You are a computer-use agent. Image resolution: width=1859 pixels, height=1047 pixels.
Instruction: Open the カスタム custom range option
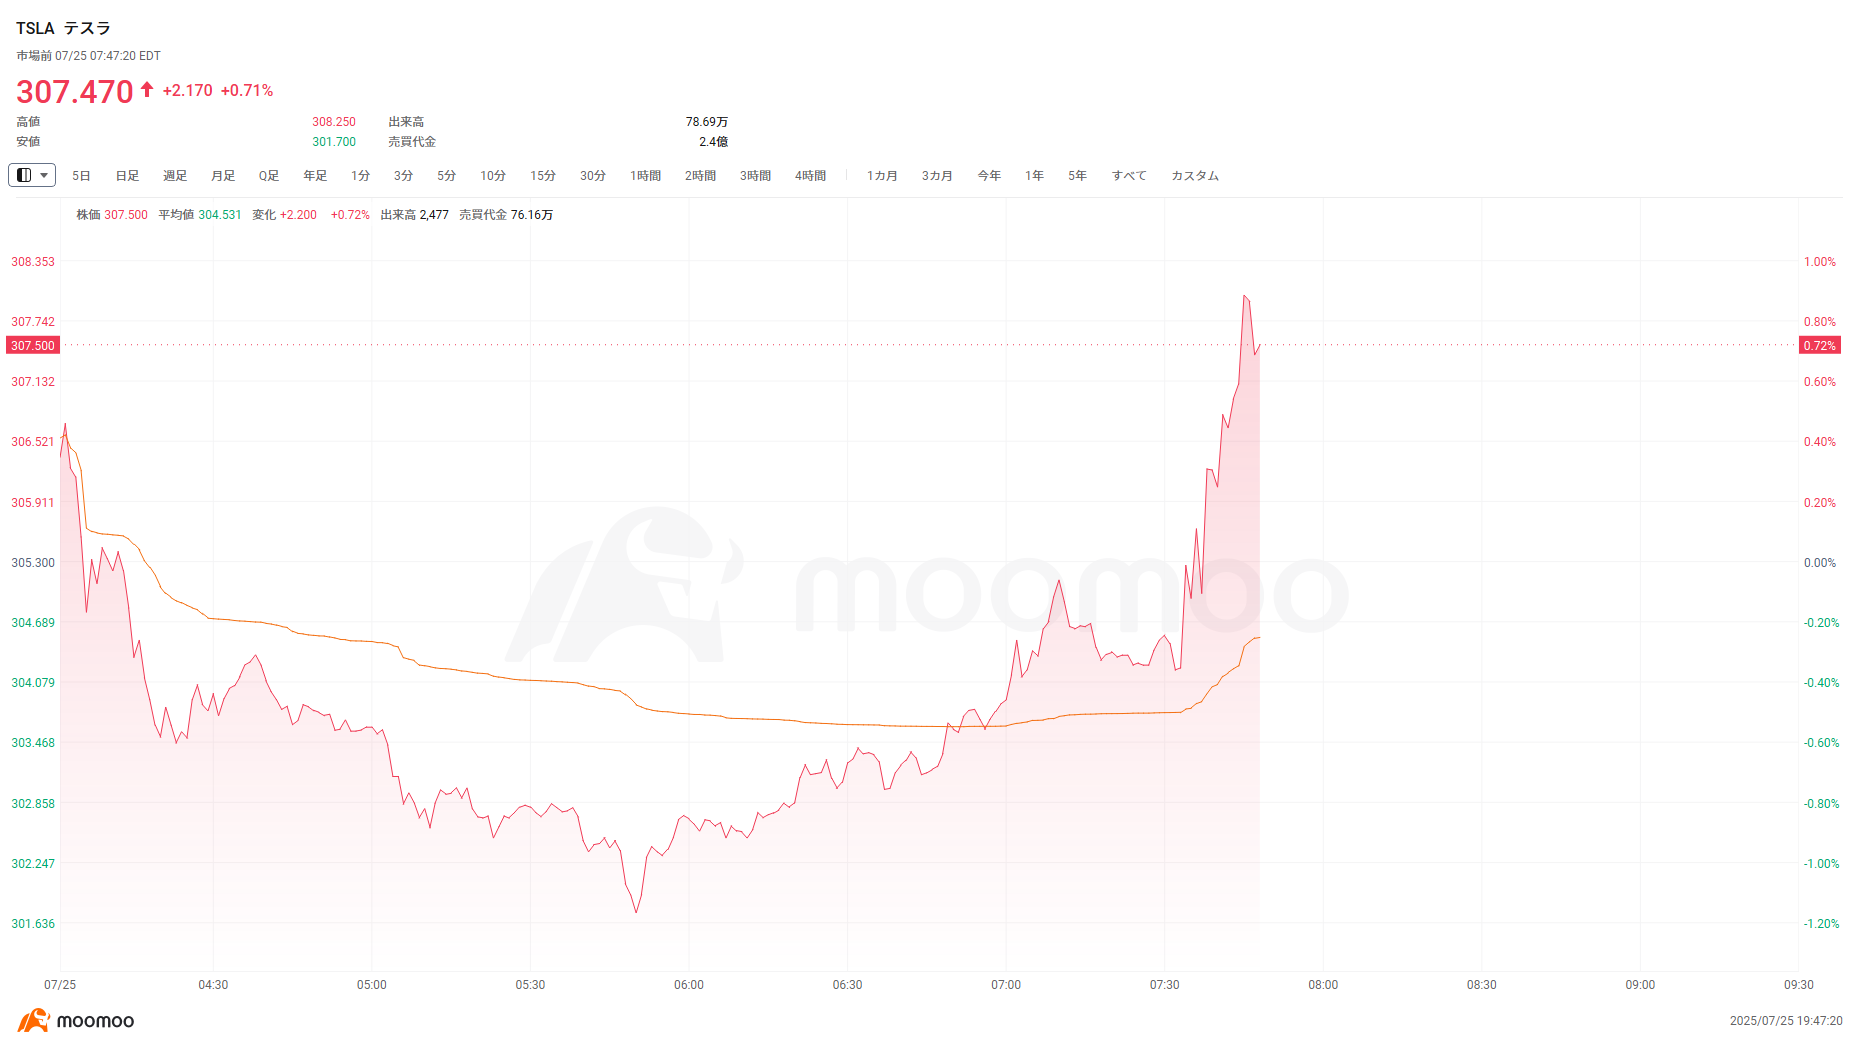[x=1195, y=176]
